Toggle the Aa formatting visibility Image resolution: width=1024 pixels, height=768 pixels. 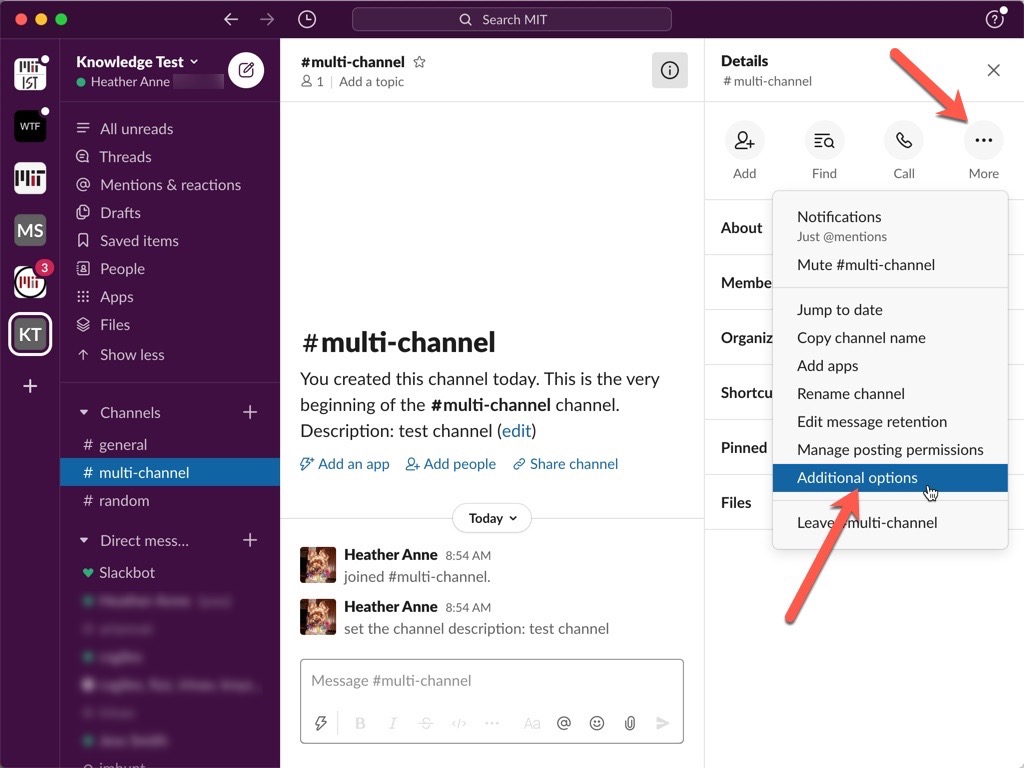click(x=532, y=723)
